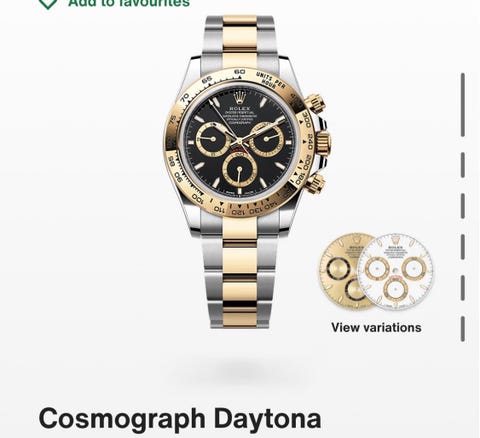The width and height of the screenshot is (480, 438).
Task: Click the watch's gold winding crown
Action: (x=323, y=142)
